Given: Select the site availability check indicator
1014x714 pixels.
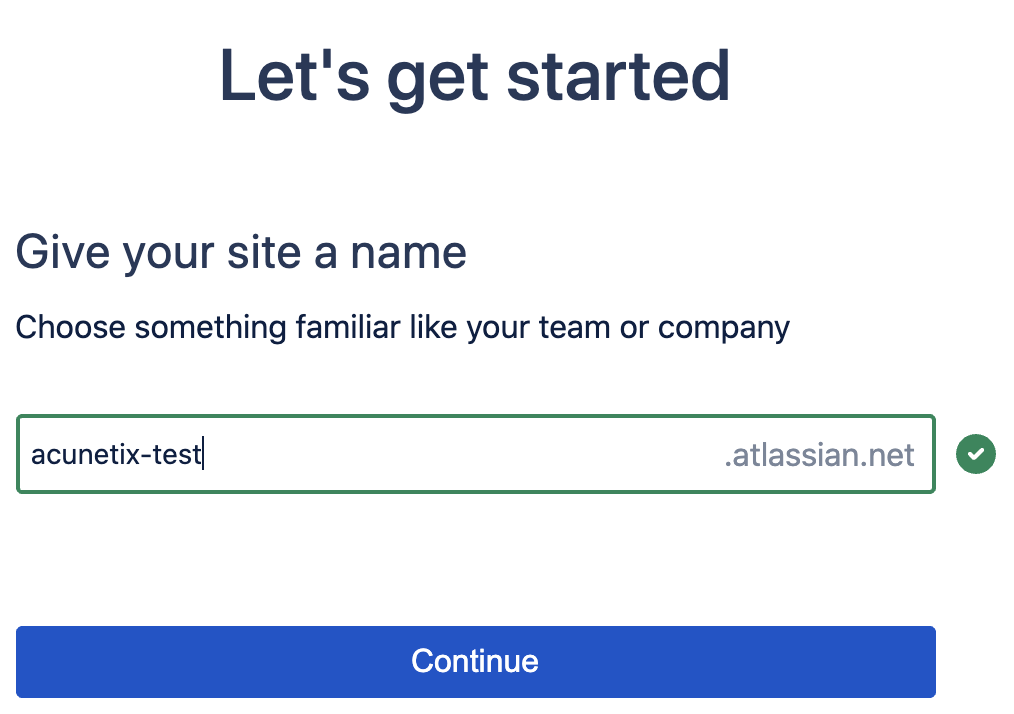Looking at the screenshot, I should (975, 454).
